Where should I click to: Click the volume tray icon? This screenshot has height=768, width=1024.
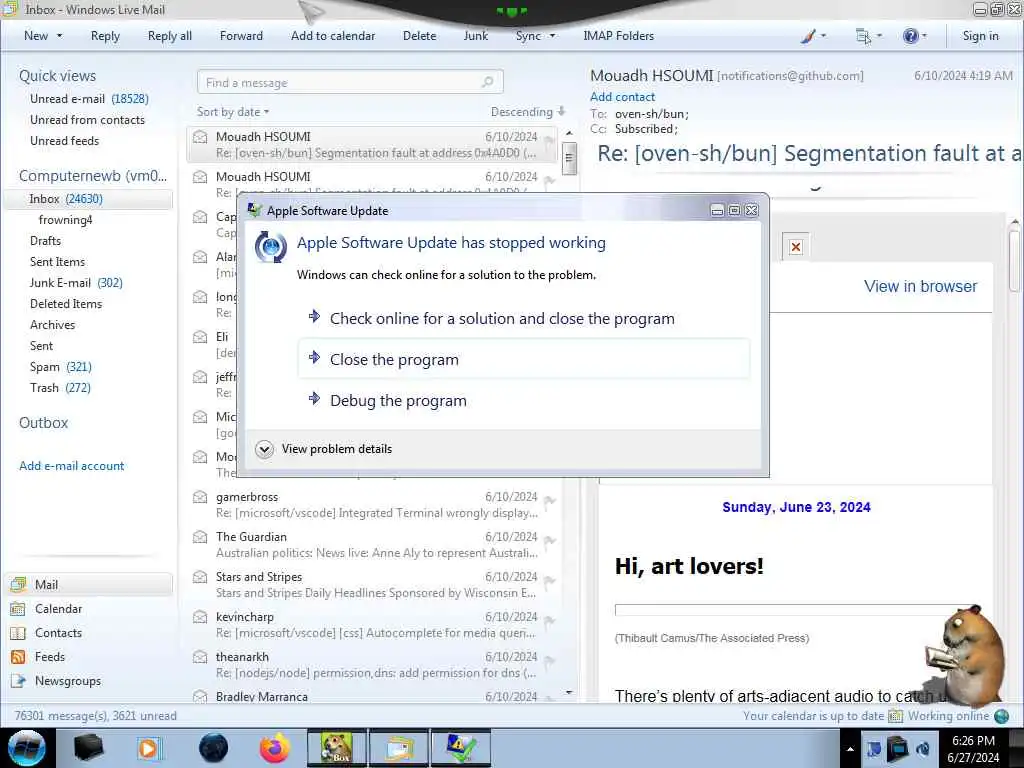point(923,749)
